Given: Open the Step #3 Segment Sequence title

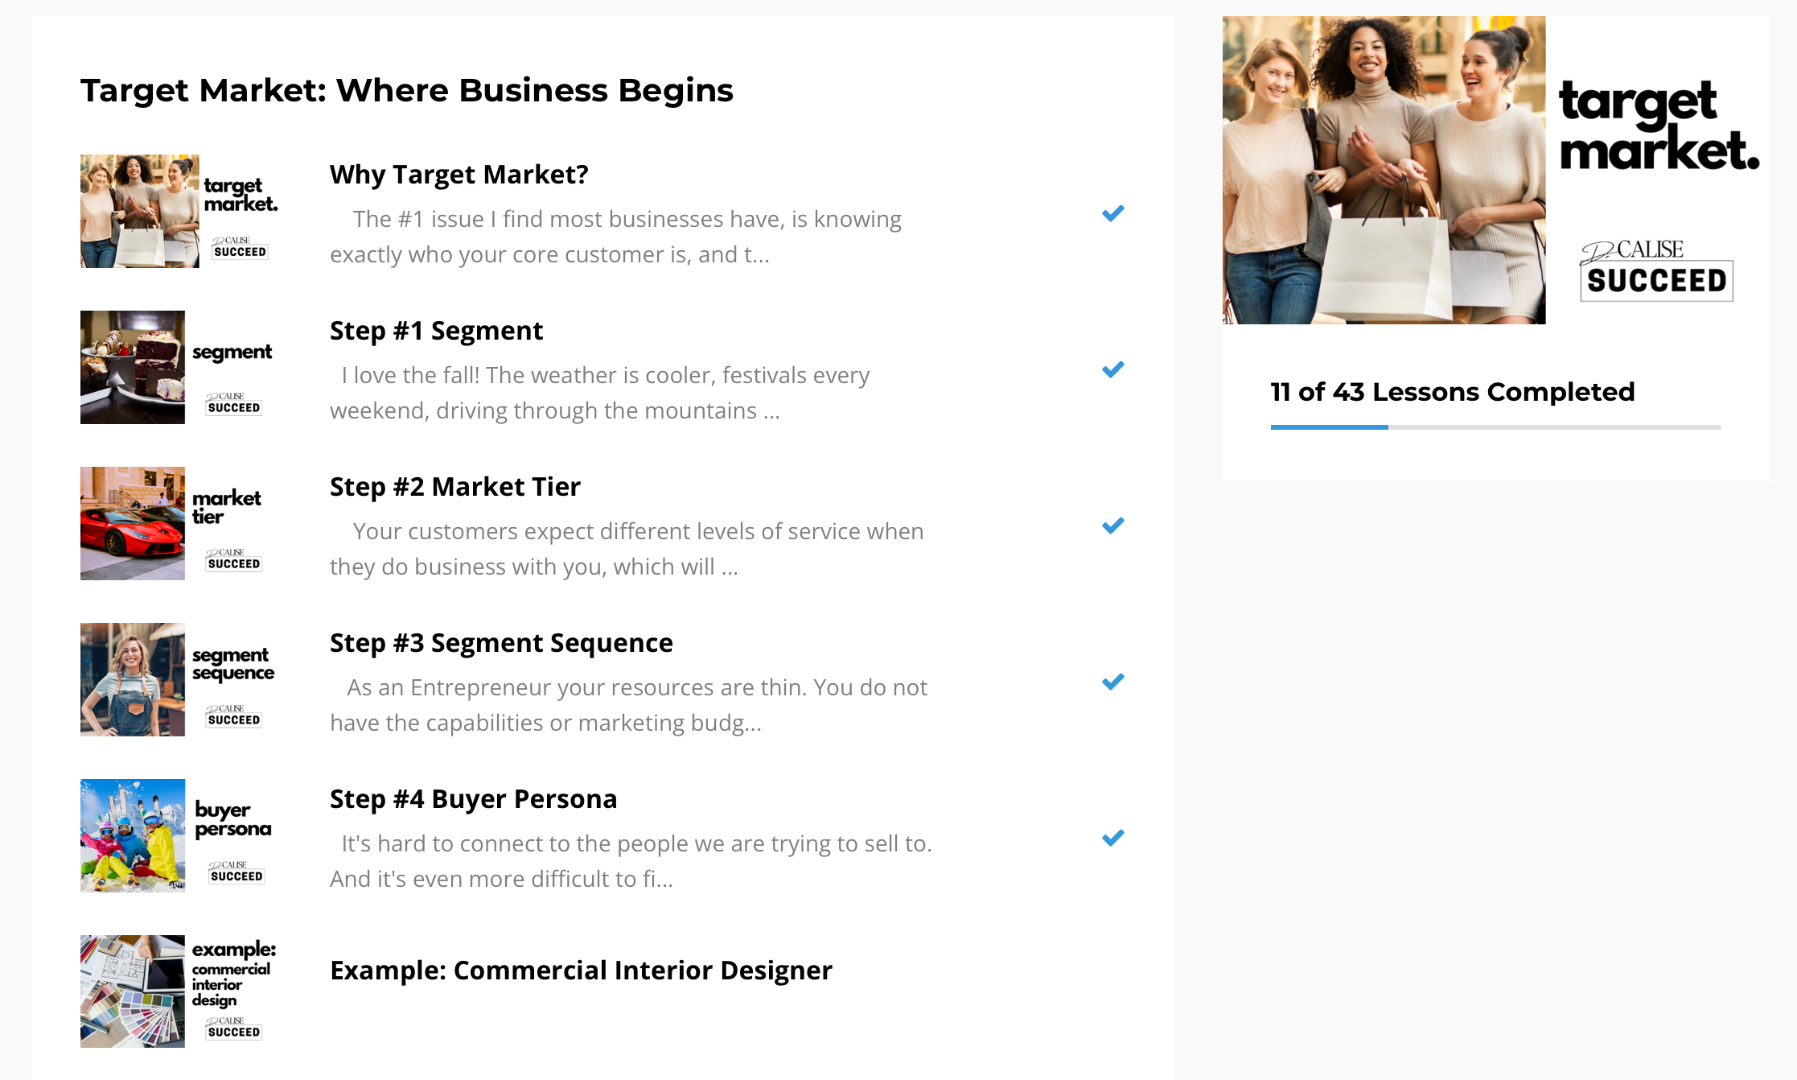Looking at the screenshot, I should pos(501,643).
